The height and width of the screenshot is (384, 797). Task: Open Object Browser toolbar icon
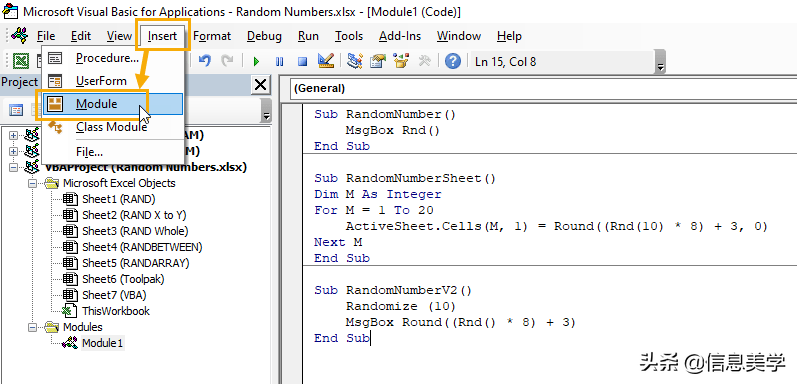401,61
